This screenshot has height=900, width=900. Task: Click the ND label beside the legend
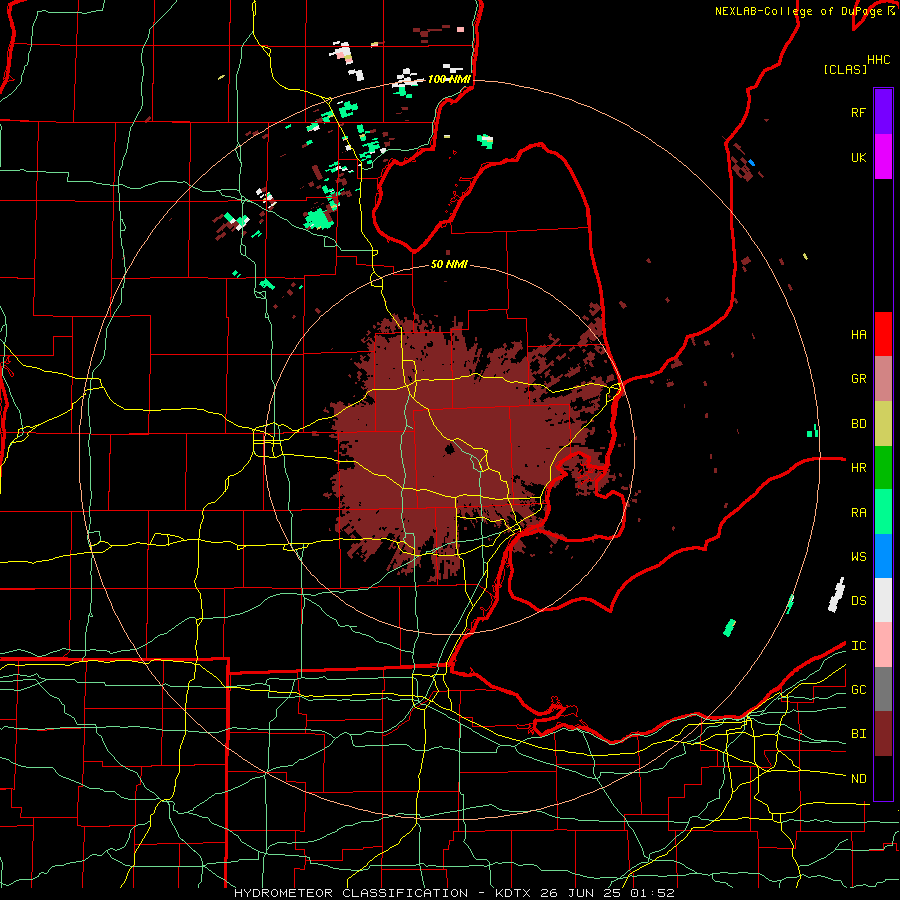[858, 779]
